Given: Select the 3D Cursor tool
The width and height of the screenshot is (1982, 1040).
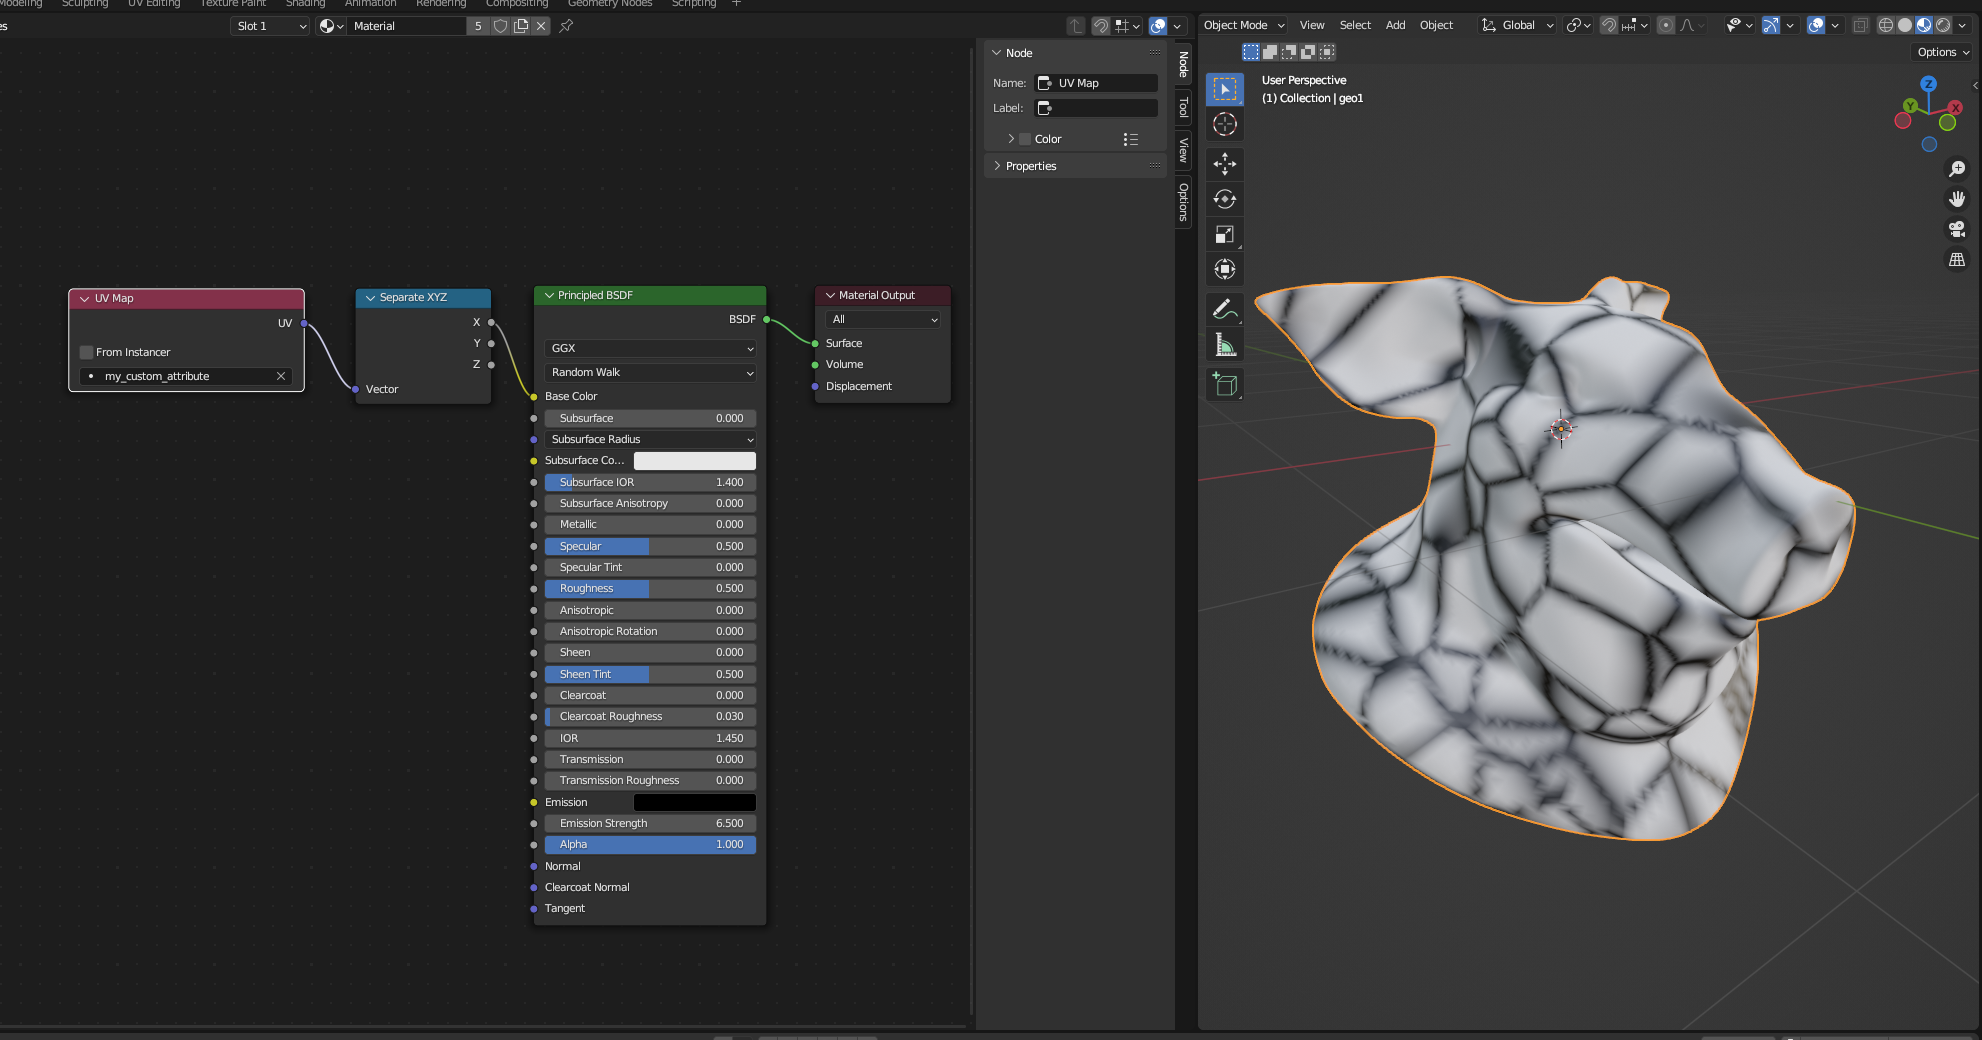Looking at the screenshot, I should (1225, 124).
